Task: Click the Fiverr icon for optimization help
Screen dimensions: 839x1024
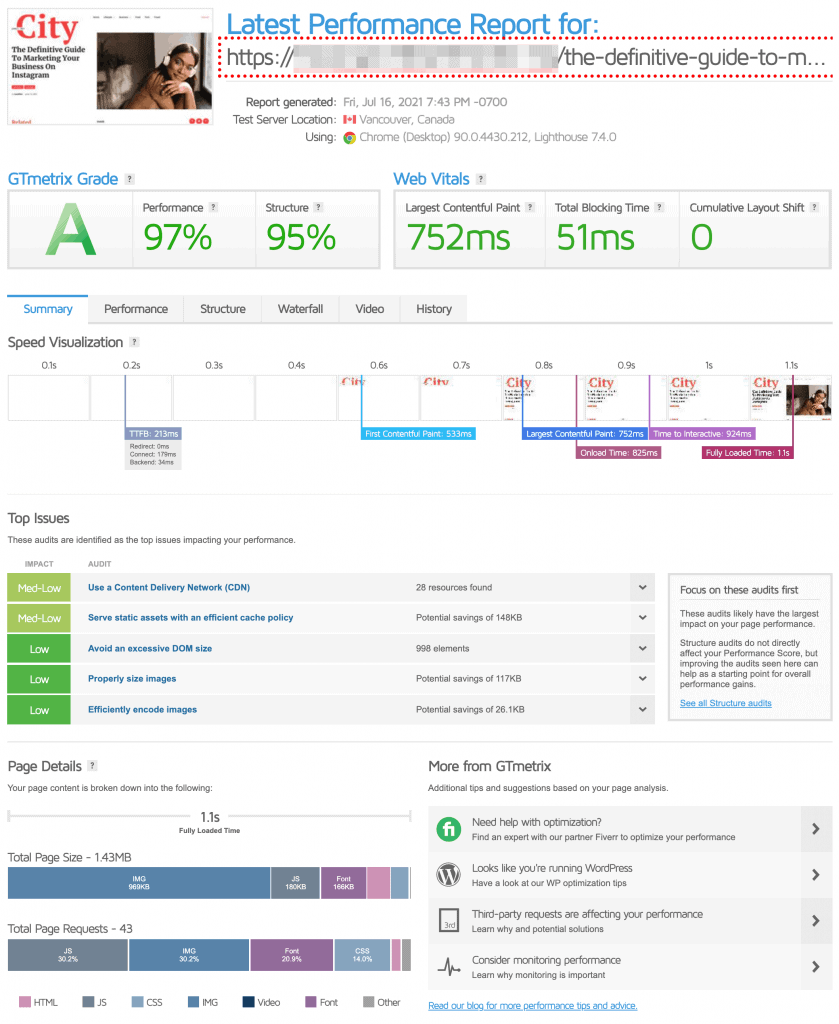Action: pos(449,829)
